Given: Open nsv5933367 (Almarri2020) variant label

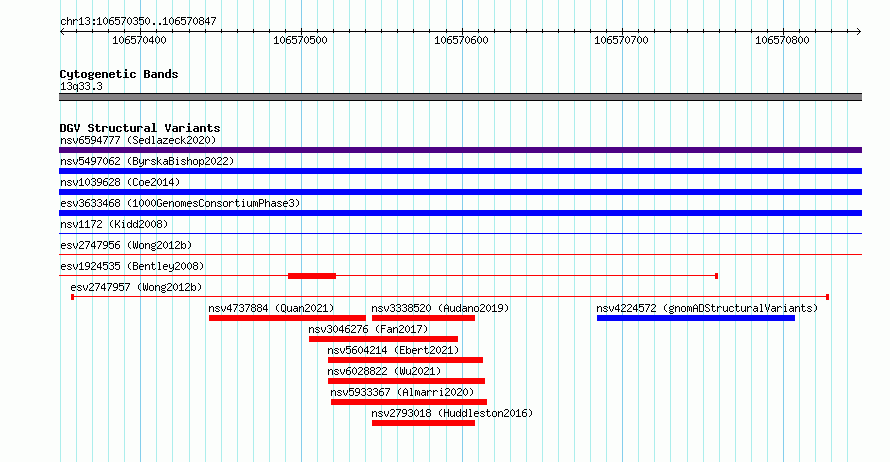Looking at the screenshot, I should click(402, 392).
